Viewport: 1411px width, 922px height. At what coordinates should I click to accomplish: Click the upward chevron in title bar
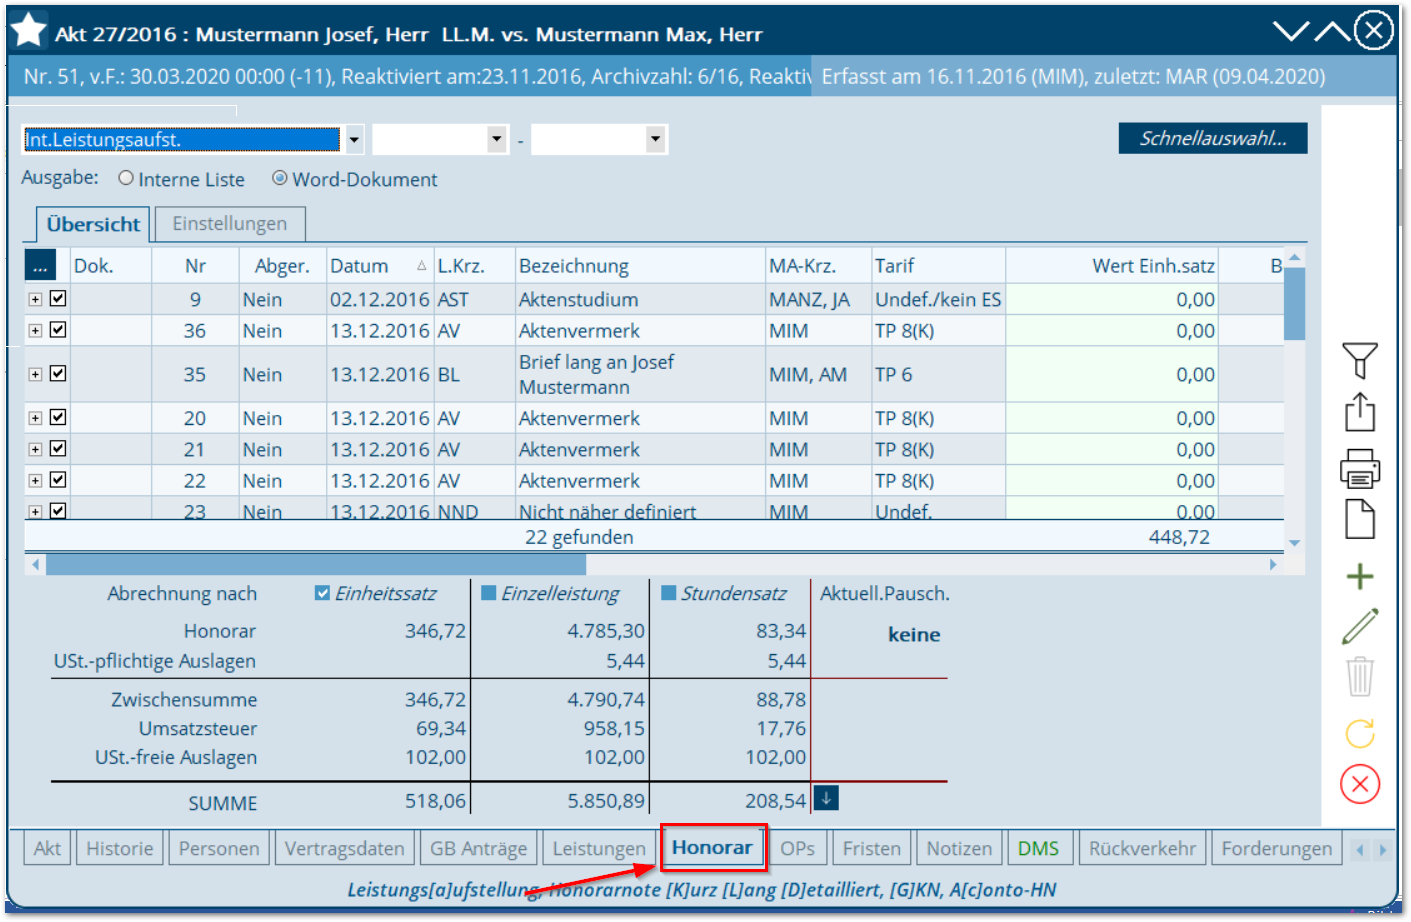(1332, 31)
